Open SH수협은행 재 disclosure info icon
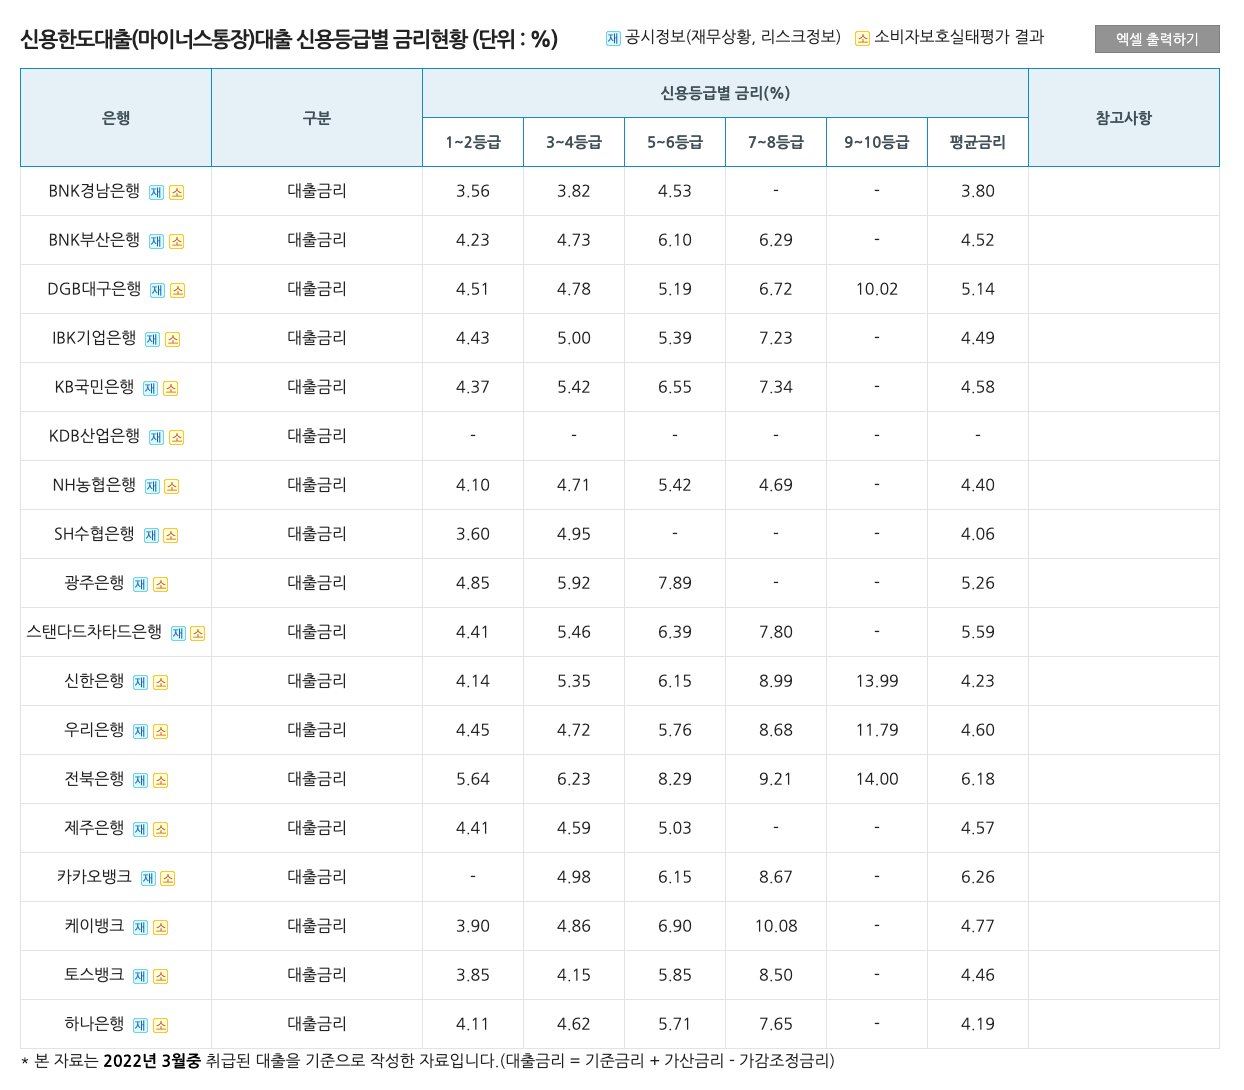This screenshot has width=1244, height=1090. click(x=151, y=536)
